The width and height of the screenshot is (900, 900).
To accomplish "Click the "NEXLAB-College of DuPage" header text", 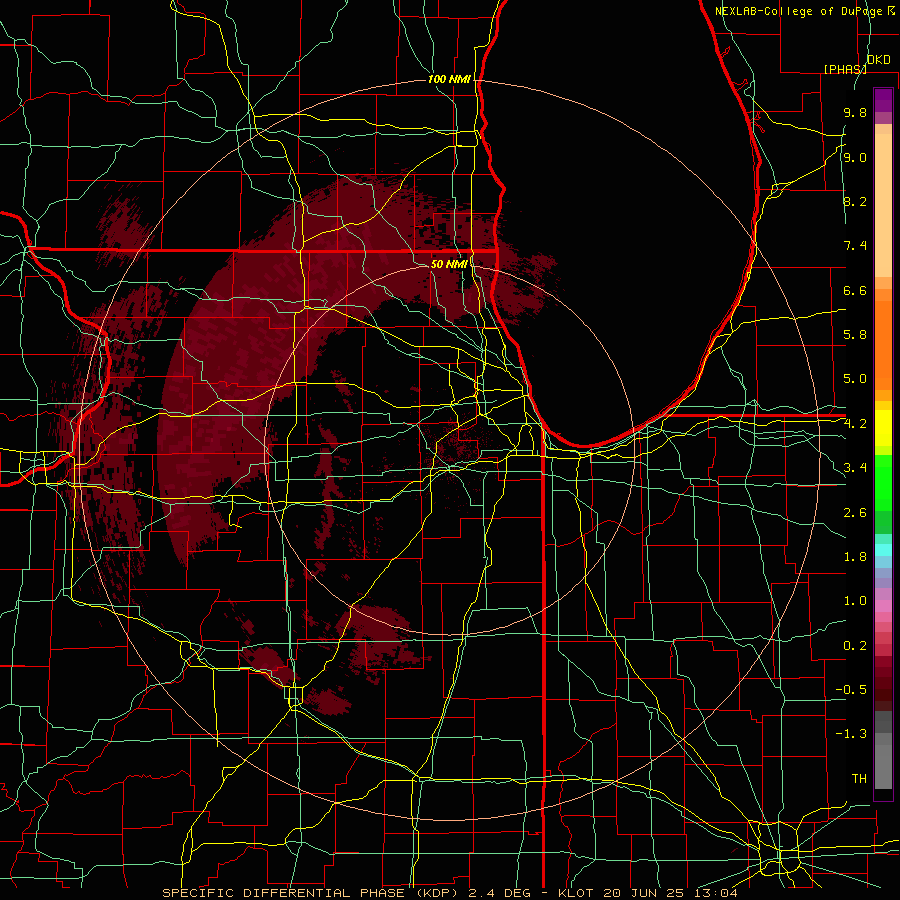I will point(800,11).
